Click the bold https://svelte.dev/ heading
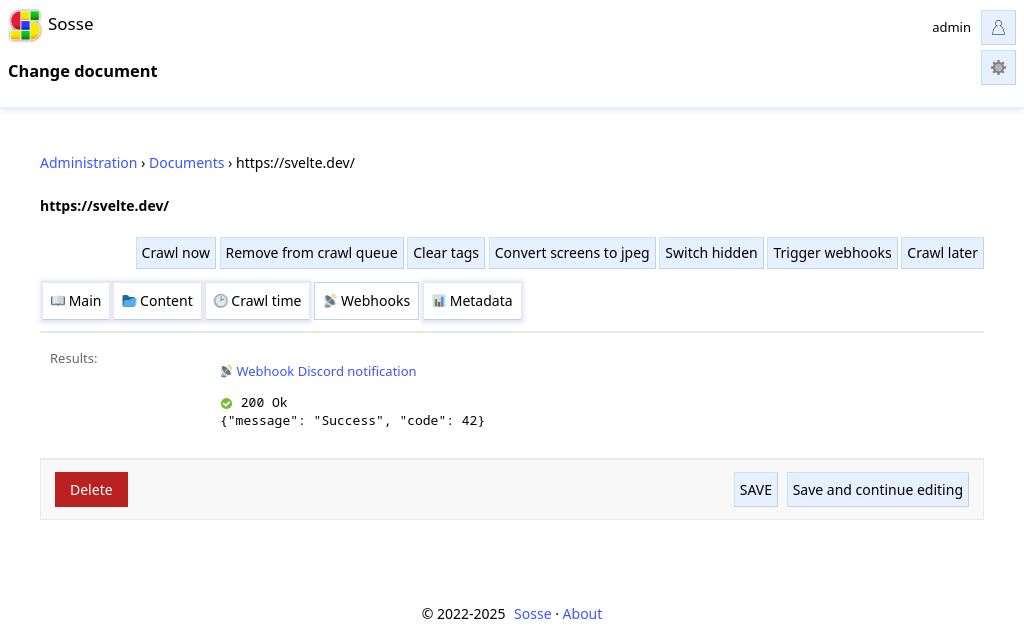The width and height of the screenshot is (1024, 634). click(104, 206)
